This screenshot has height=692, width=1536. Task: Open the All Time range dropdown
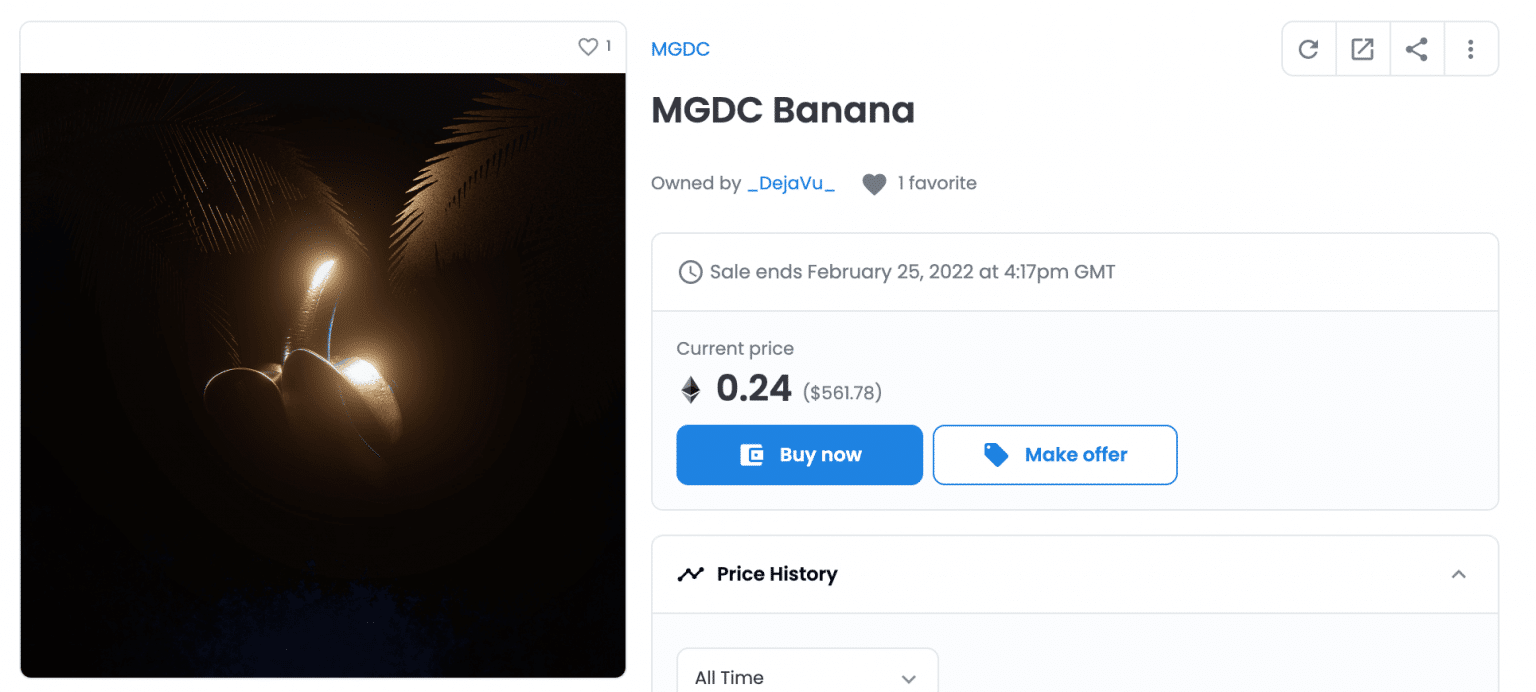(807, 677)
